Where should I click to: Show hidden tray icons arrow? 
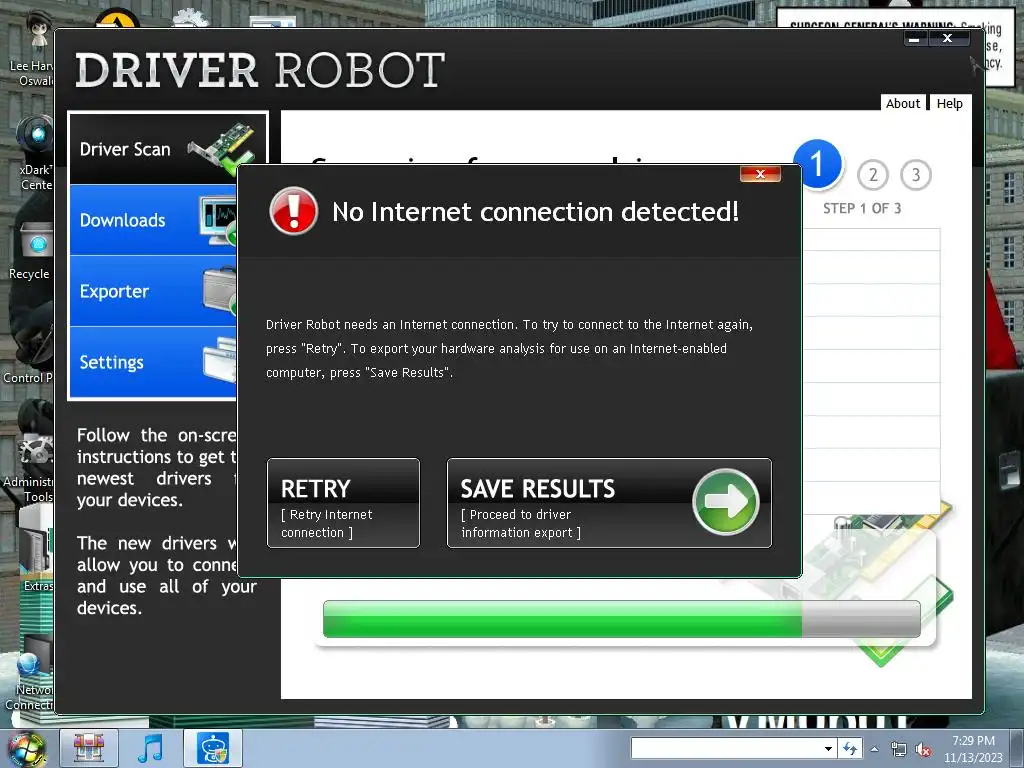click(x=874, y=749)
